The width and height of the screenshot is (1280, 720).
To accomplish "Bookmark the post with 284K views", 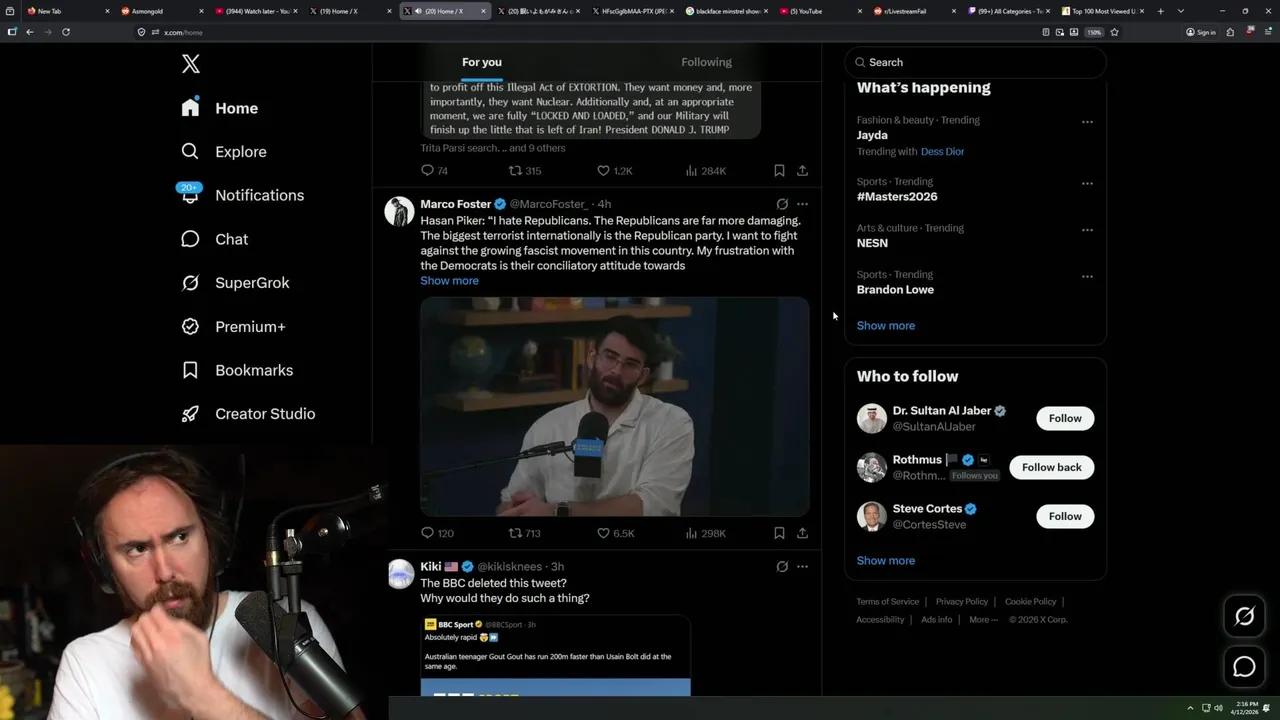I will coord(779,171).
